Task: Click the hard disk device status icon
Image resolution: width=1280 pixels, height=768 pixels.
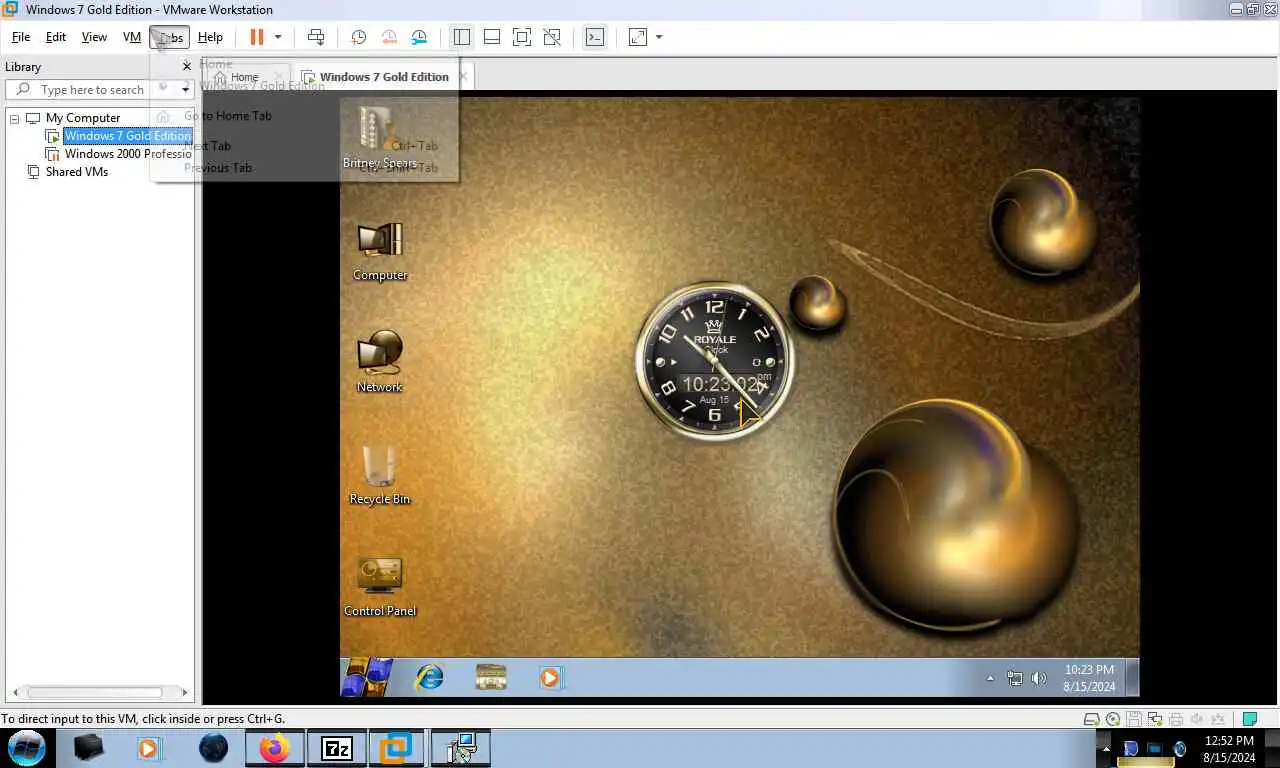Action: click(1092, 719)
